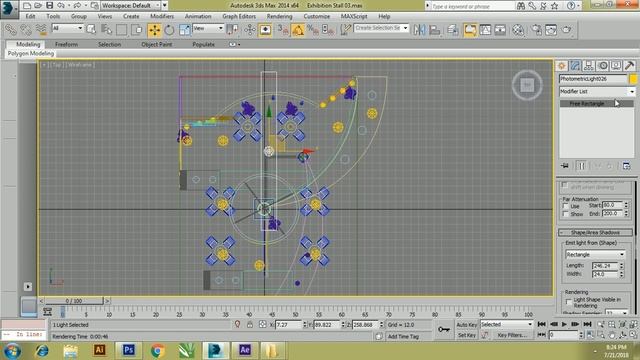Click the Key Filters button

click(x=512, y=335)
